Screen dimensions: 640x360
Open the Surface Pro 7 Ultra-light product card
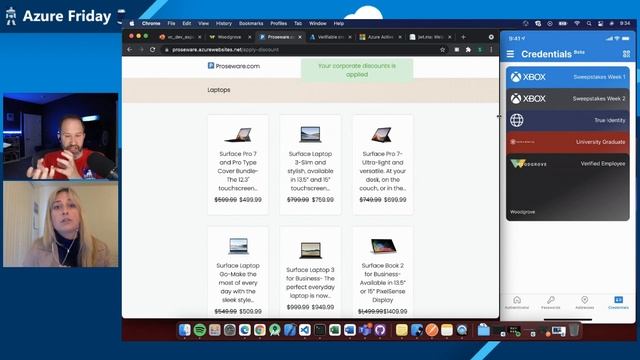[382, 164]
